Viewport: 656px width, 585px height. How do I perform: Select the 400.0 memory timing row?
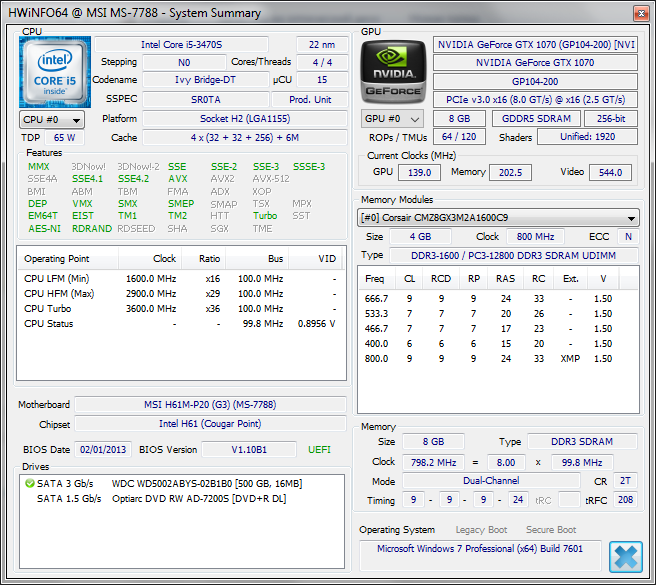pos(498,344)
